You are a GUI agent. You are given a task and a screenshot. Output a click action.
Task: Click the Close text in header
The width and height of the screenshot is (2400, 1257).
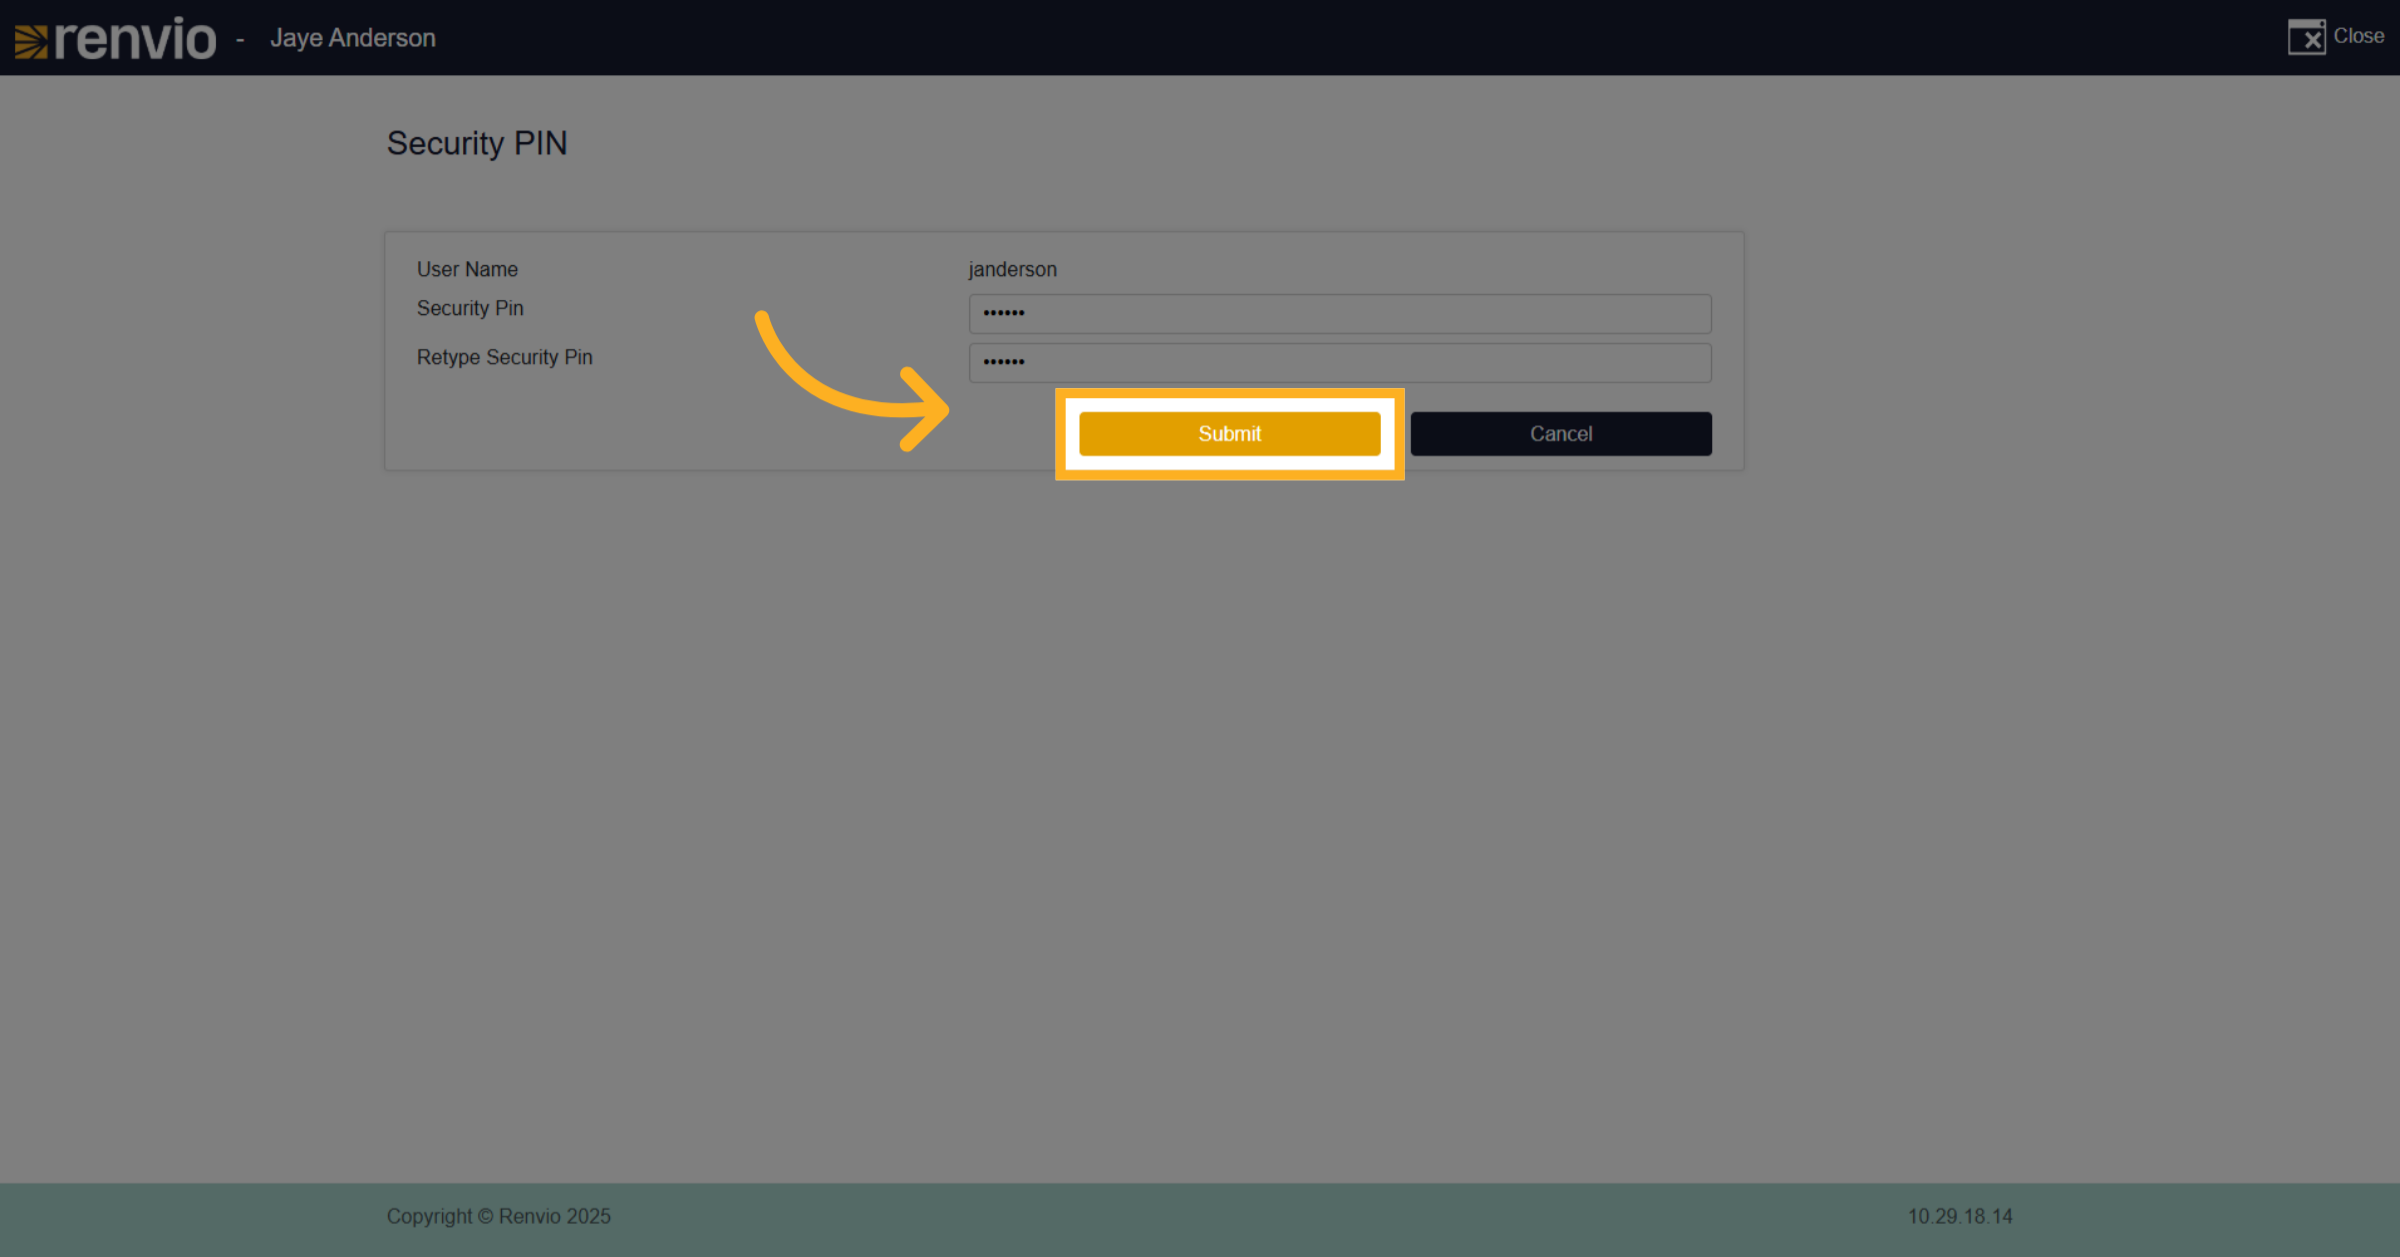pyautogui.click(x=2358, y=36)
